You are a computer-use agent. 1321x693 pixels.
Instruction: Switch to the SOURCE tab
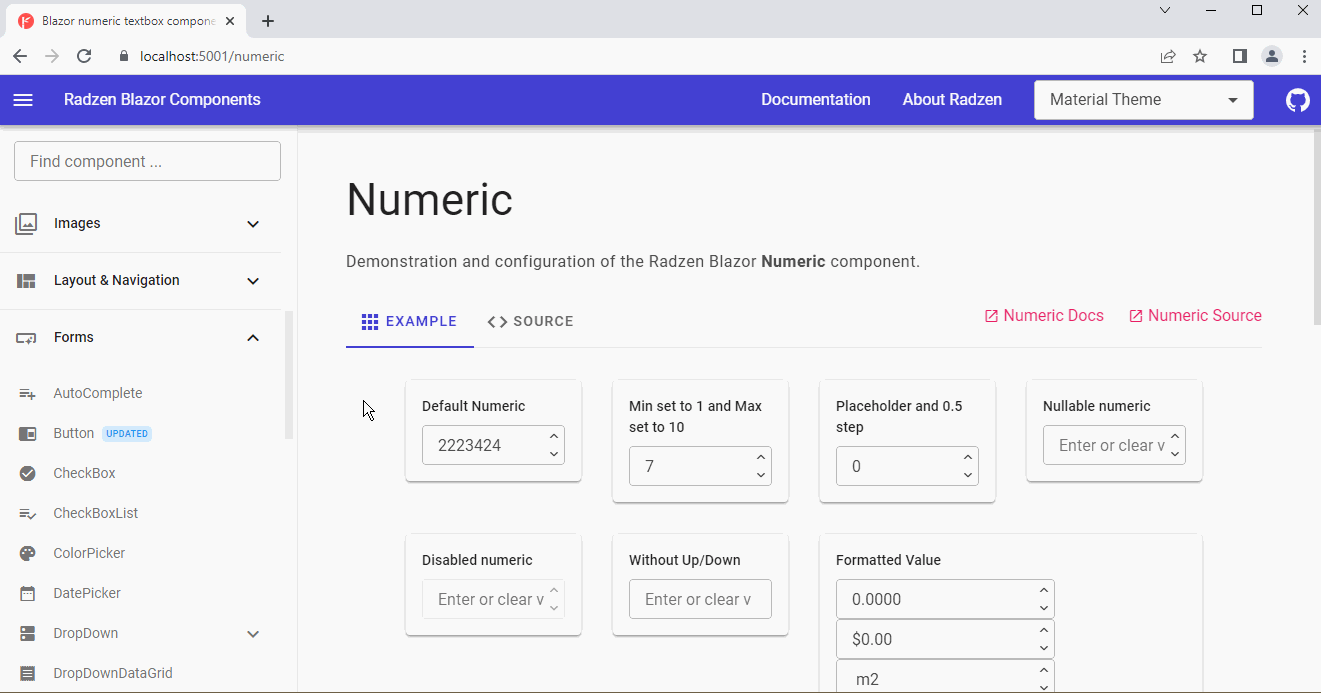click(530, 322)
